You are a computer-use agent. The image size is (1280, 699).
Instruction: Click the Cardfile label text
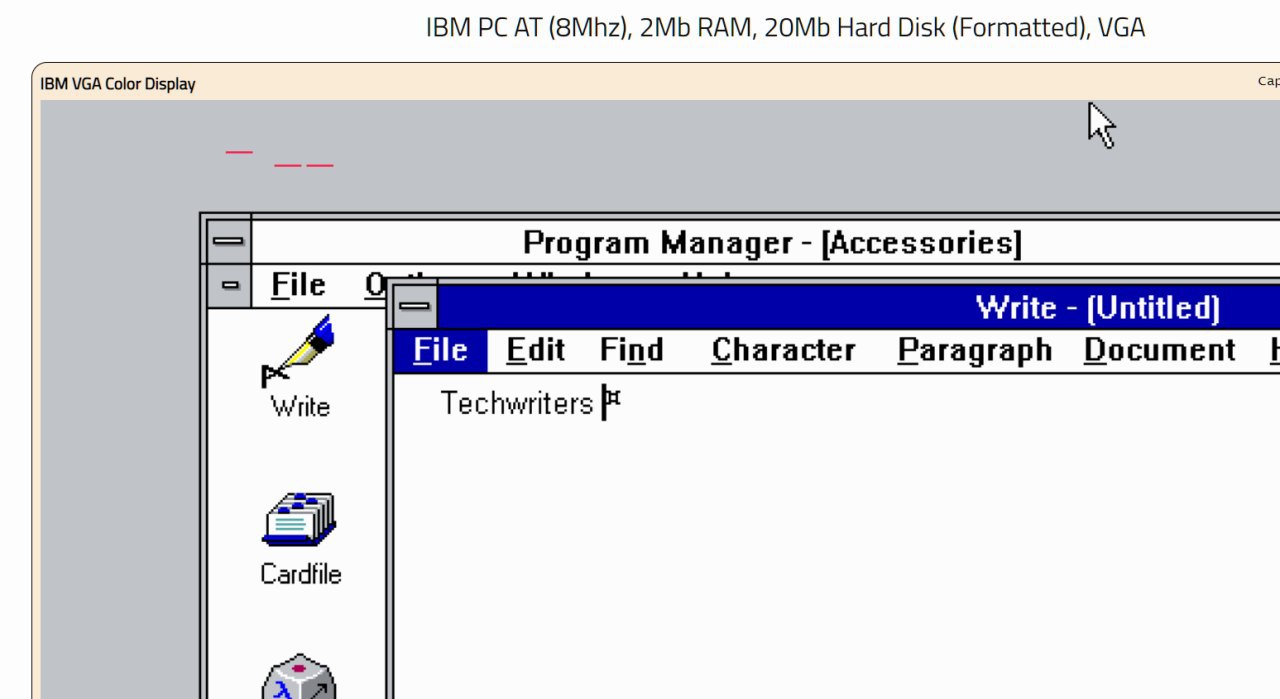[300, 574]
